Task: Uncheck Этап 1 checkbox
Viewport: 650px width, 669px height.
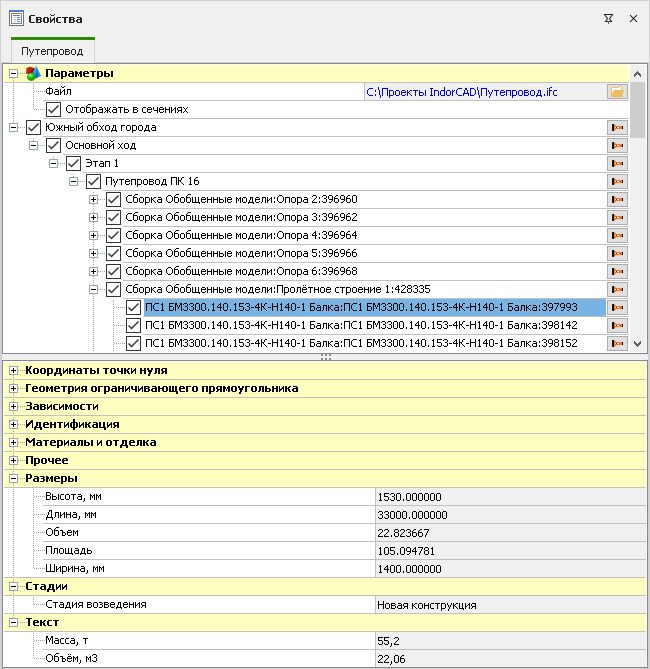Action: 73,163
